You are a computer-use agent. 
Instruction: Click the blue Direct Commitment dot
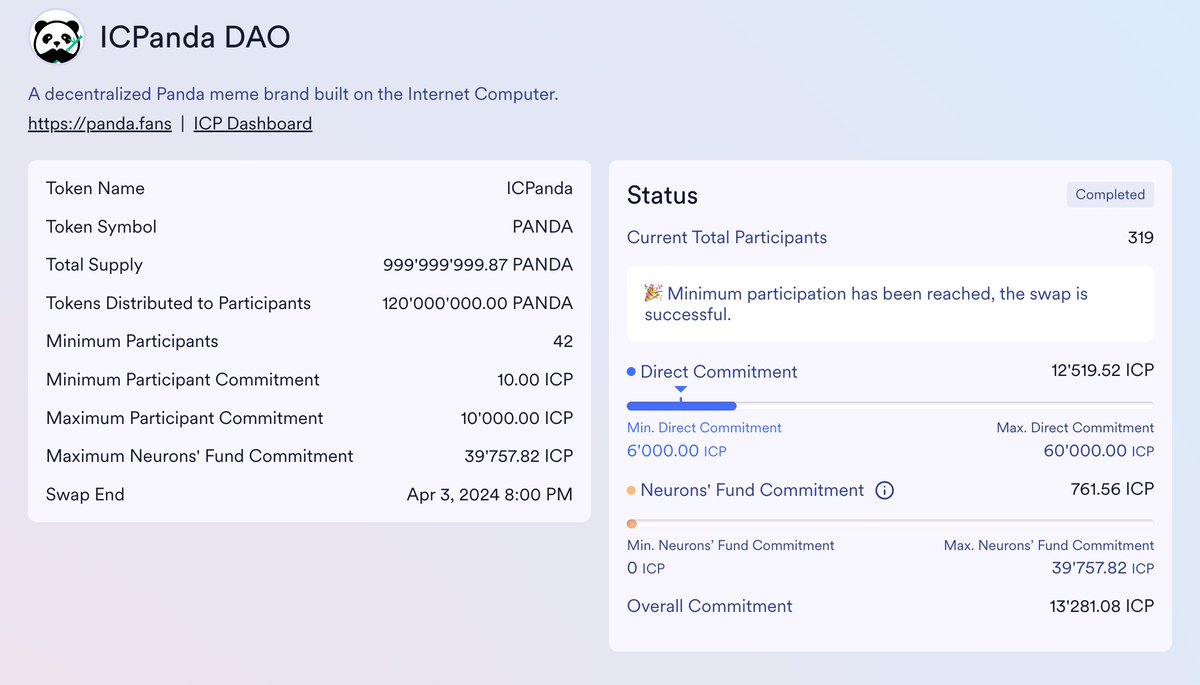pyautogui.click(x=631, y=372)
